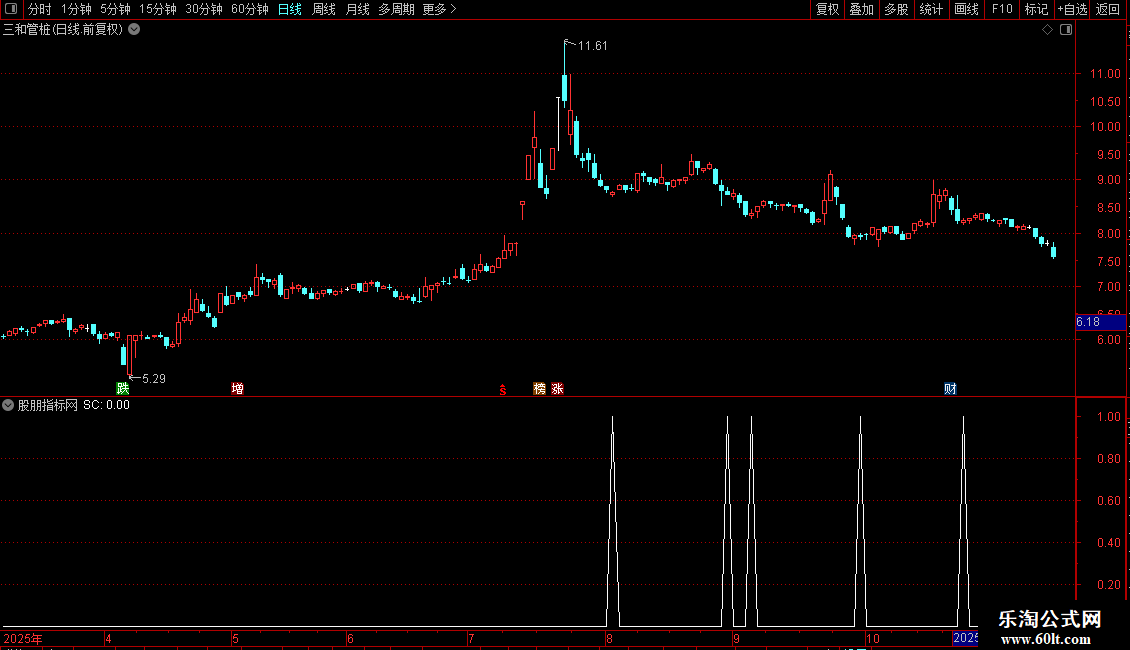
Task: Click the 返回 back button
Action: click(1108, 9)
